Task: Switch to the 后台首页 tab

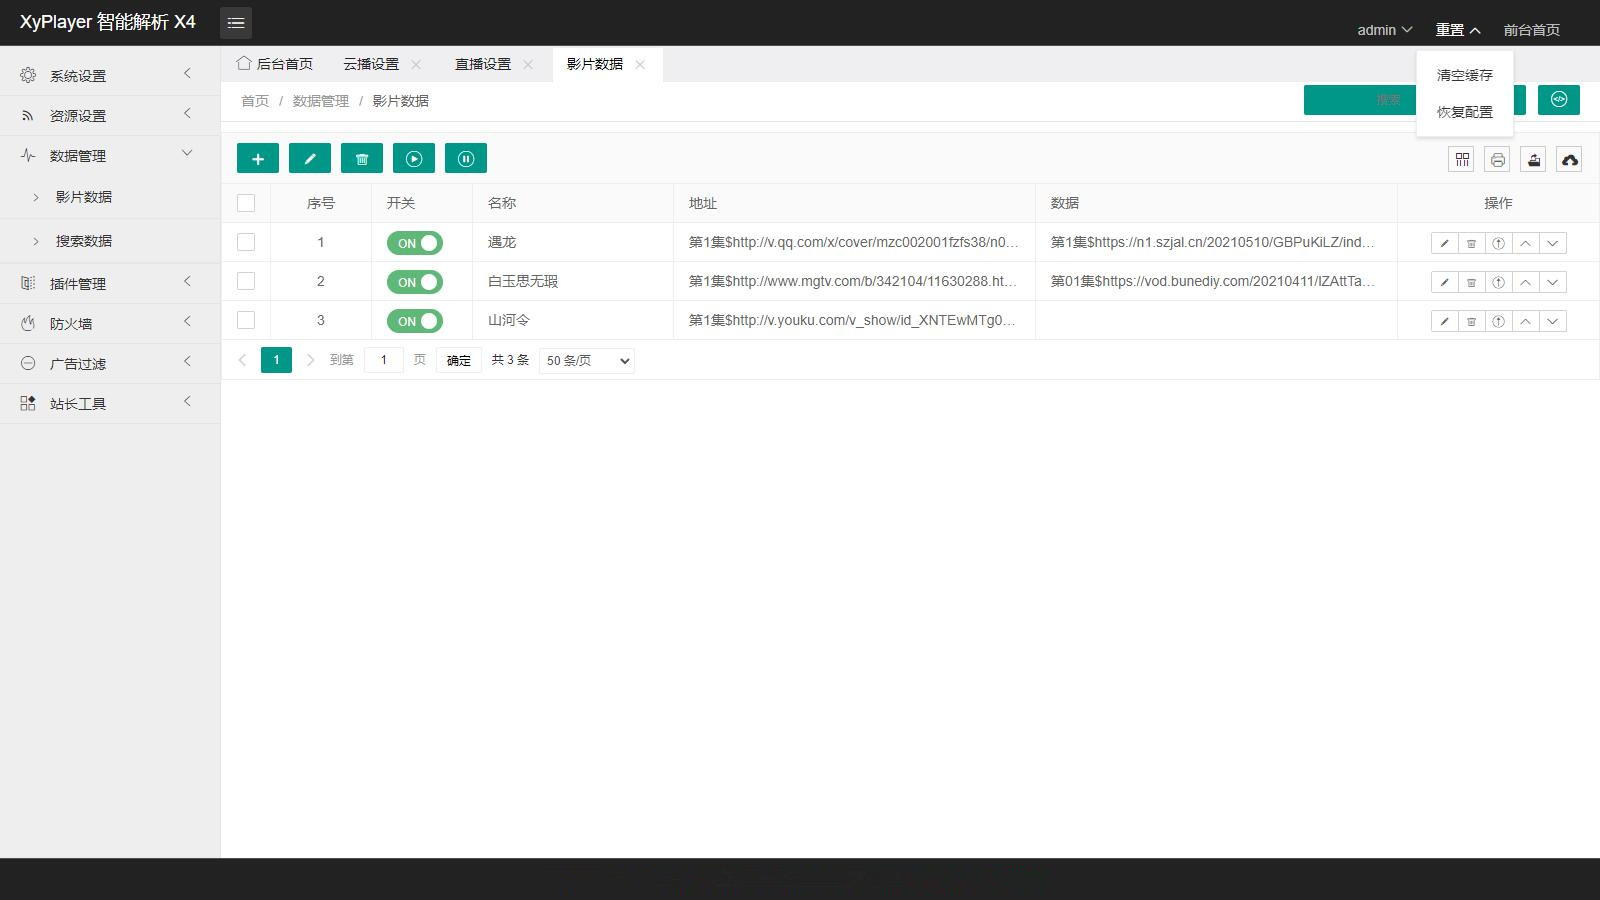Action: [275, 63]
